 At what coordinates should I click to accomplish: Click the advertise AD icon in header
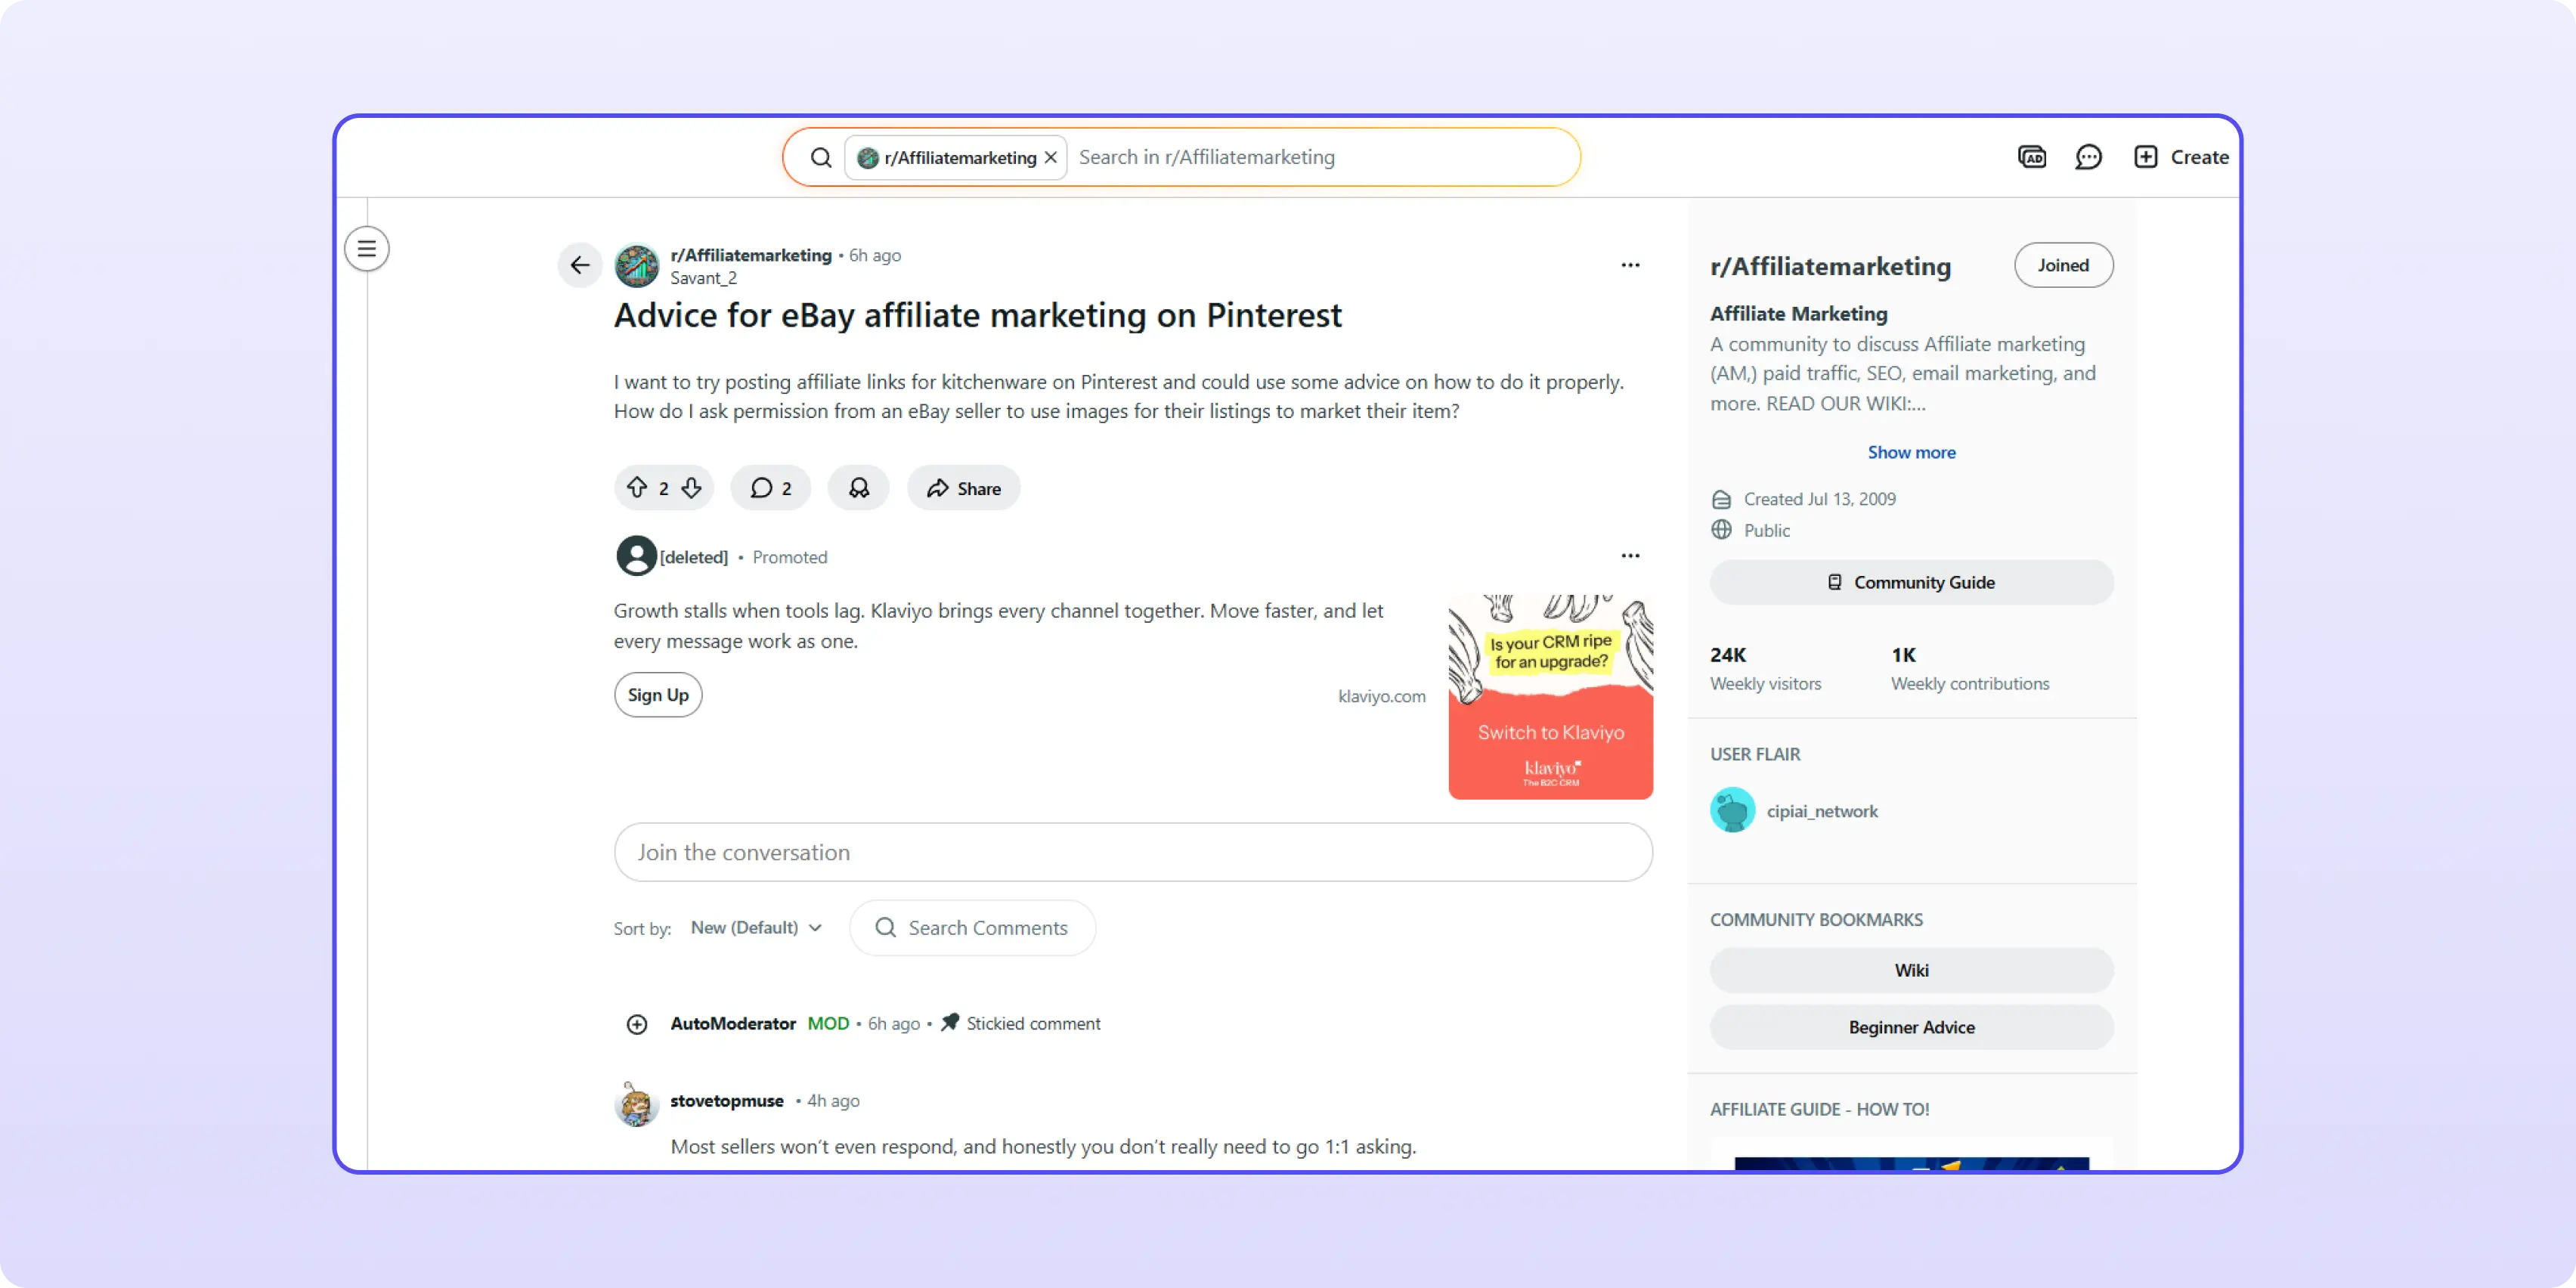click(2031, 157)
